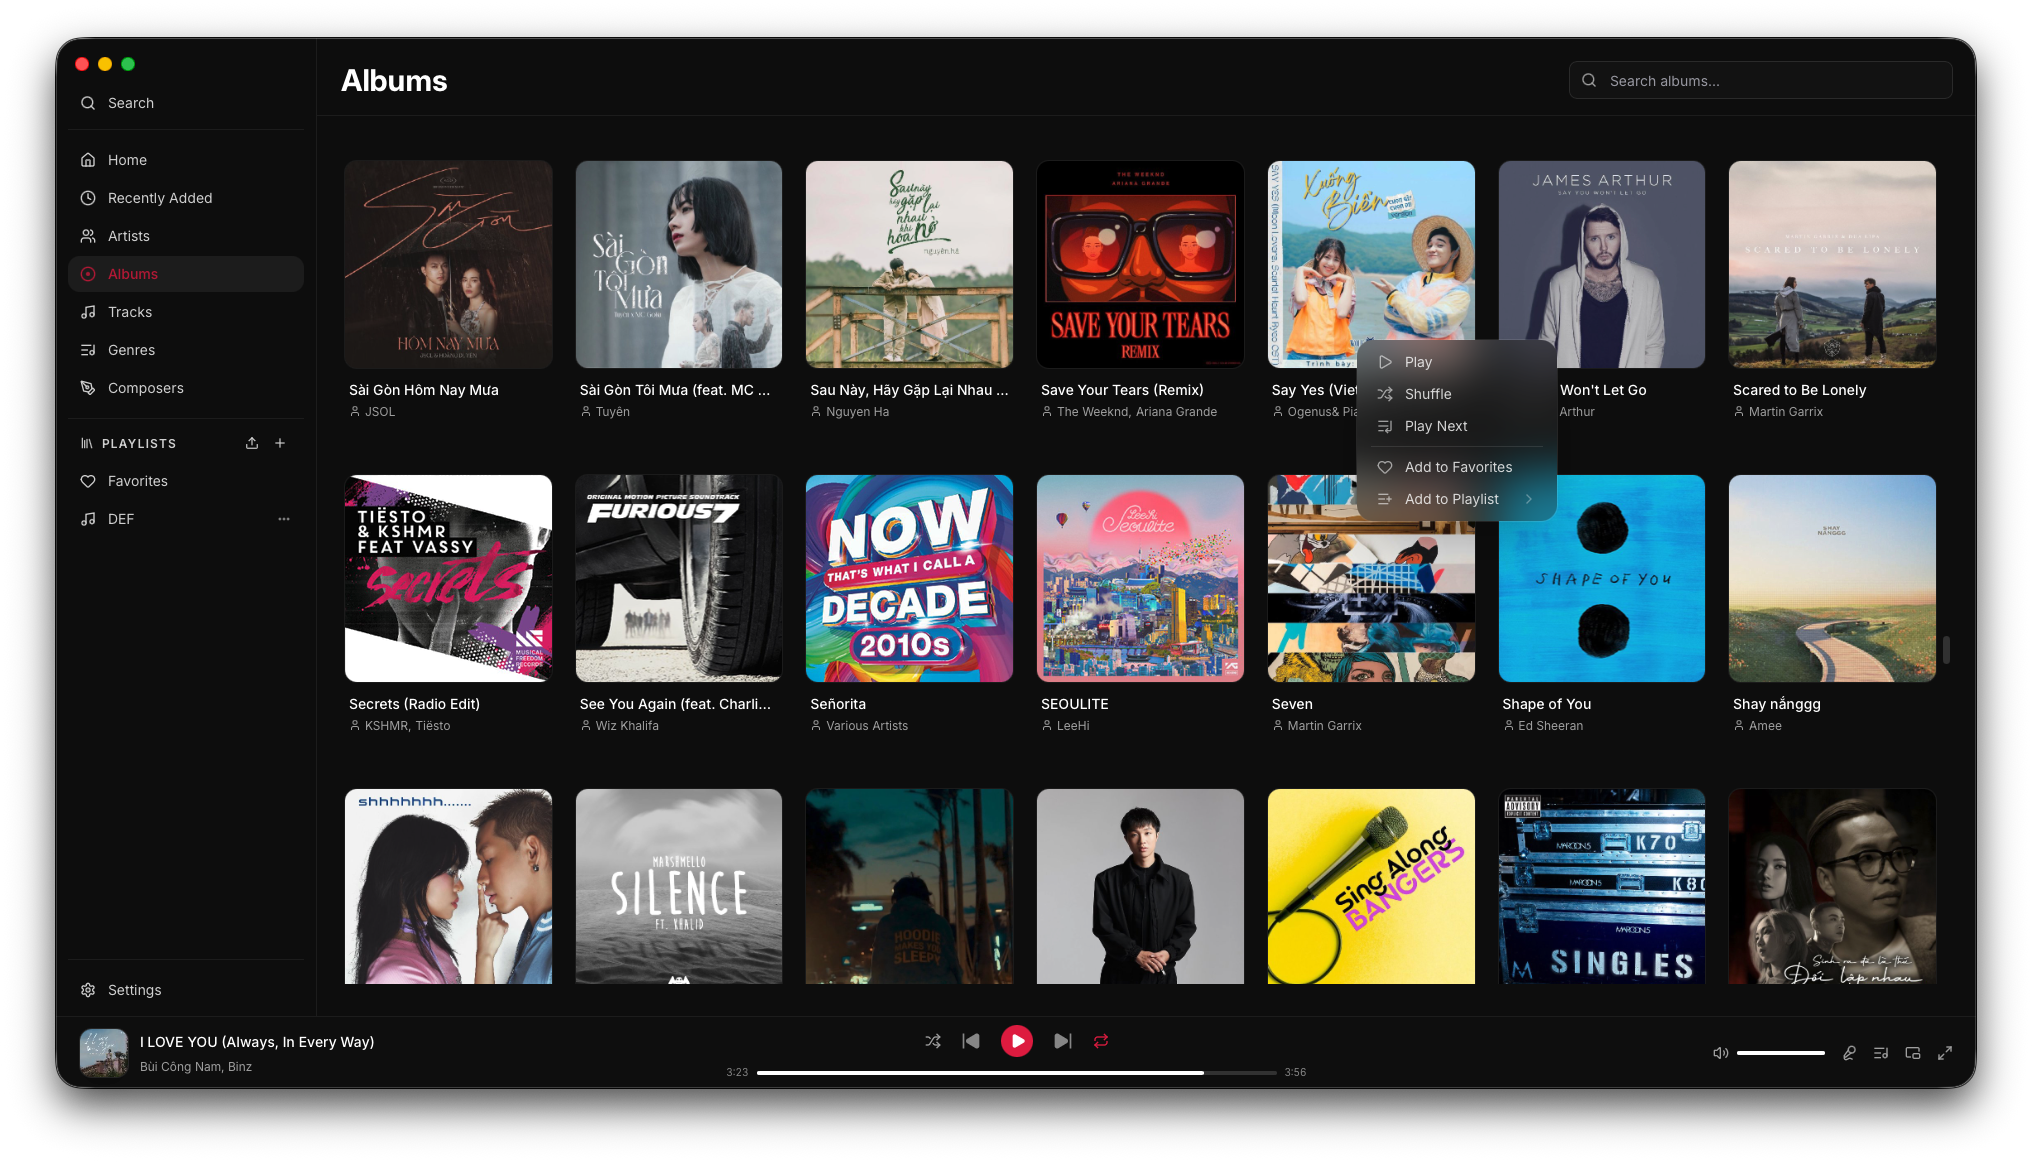2032x1162 pixels.
Task: Select Albums in the sidebar
Action: point(186,274)
